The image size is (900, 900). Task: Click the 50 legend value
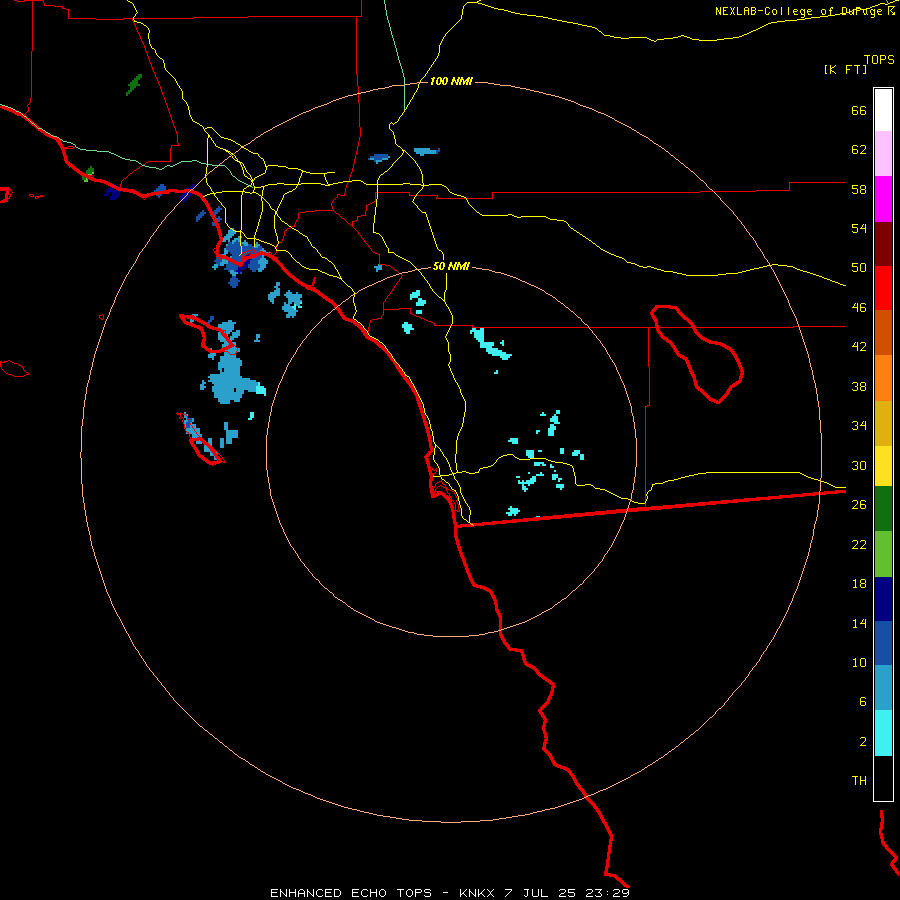coord(859,268)
